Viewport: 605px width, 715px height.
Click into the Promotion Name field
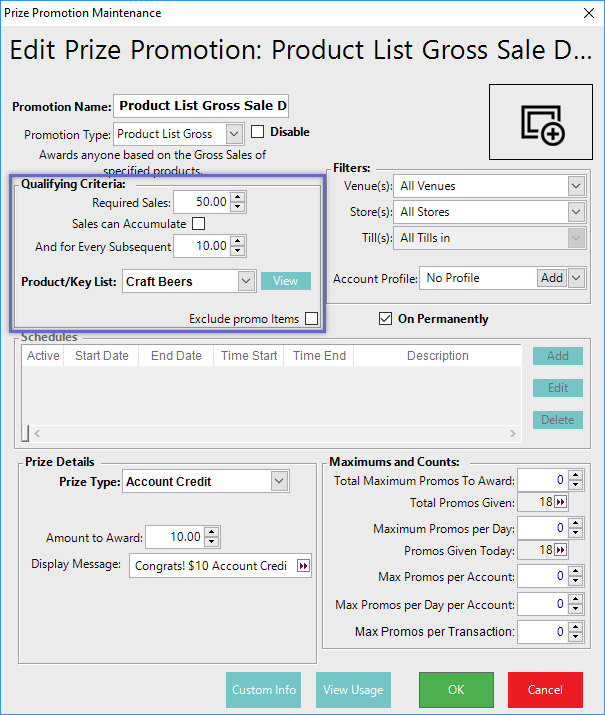(x=202, y=106)
